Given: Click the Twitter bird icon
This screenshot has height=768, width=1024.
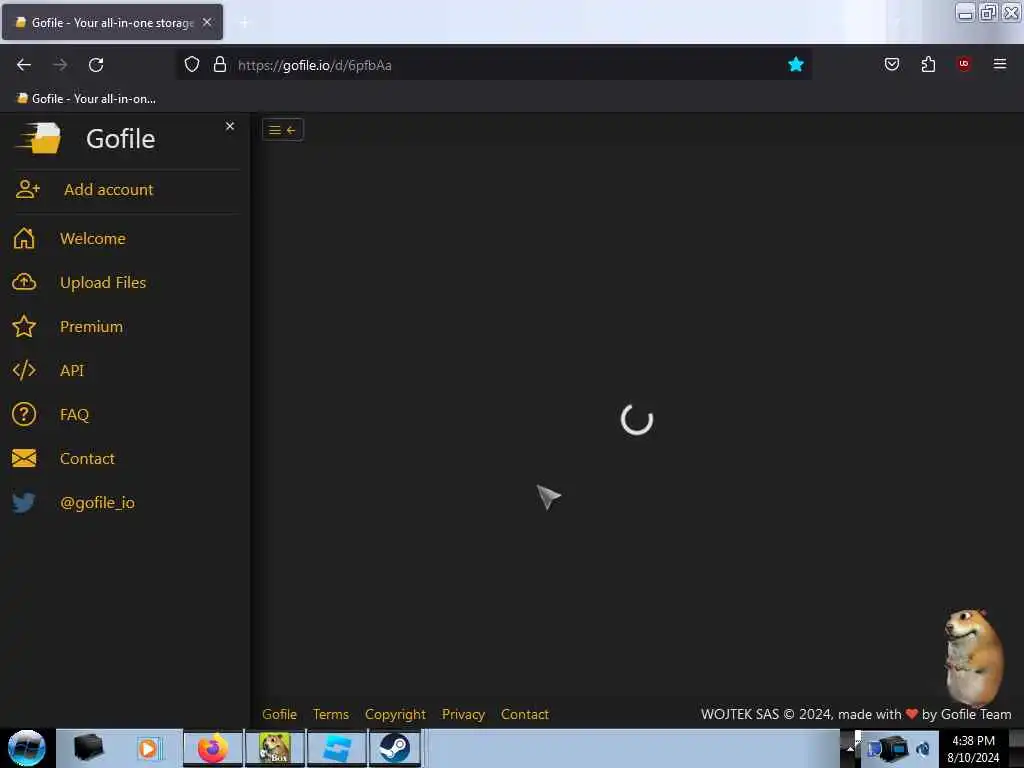Looking at the screenshot, I should pyautogui.click(x=24, y=502).
